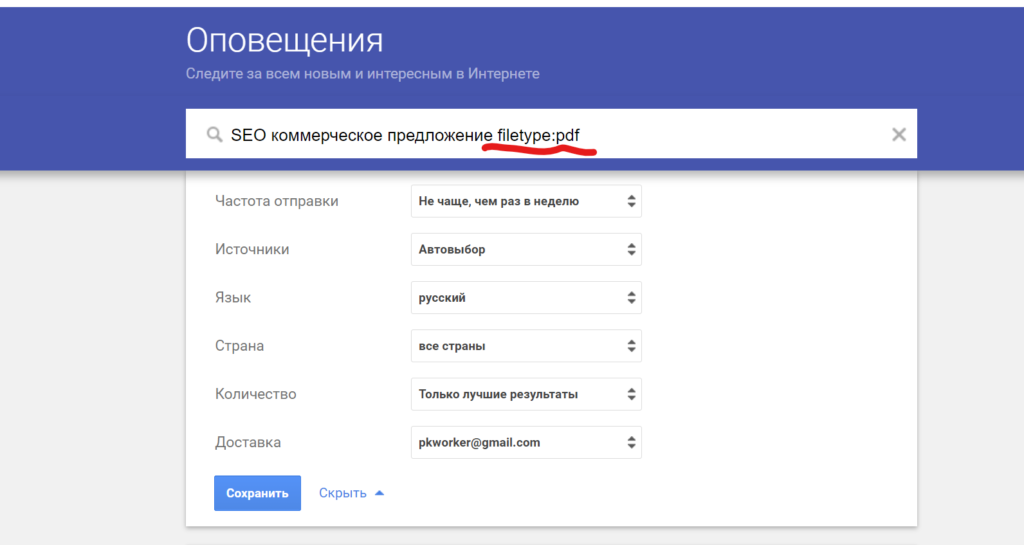1024x545 pixels.
Task: Click the 'Частота отправки' label
Action: 276,201
